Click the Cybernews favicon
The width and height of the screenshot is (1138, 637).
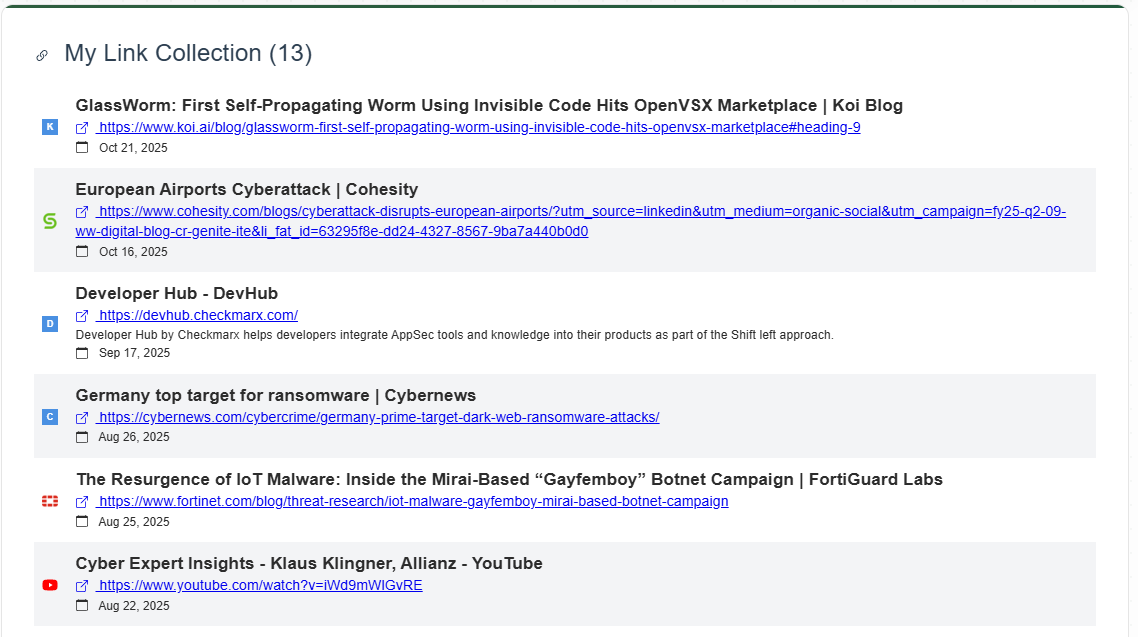(50, 417)
